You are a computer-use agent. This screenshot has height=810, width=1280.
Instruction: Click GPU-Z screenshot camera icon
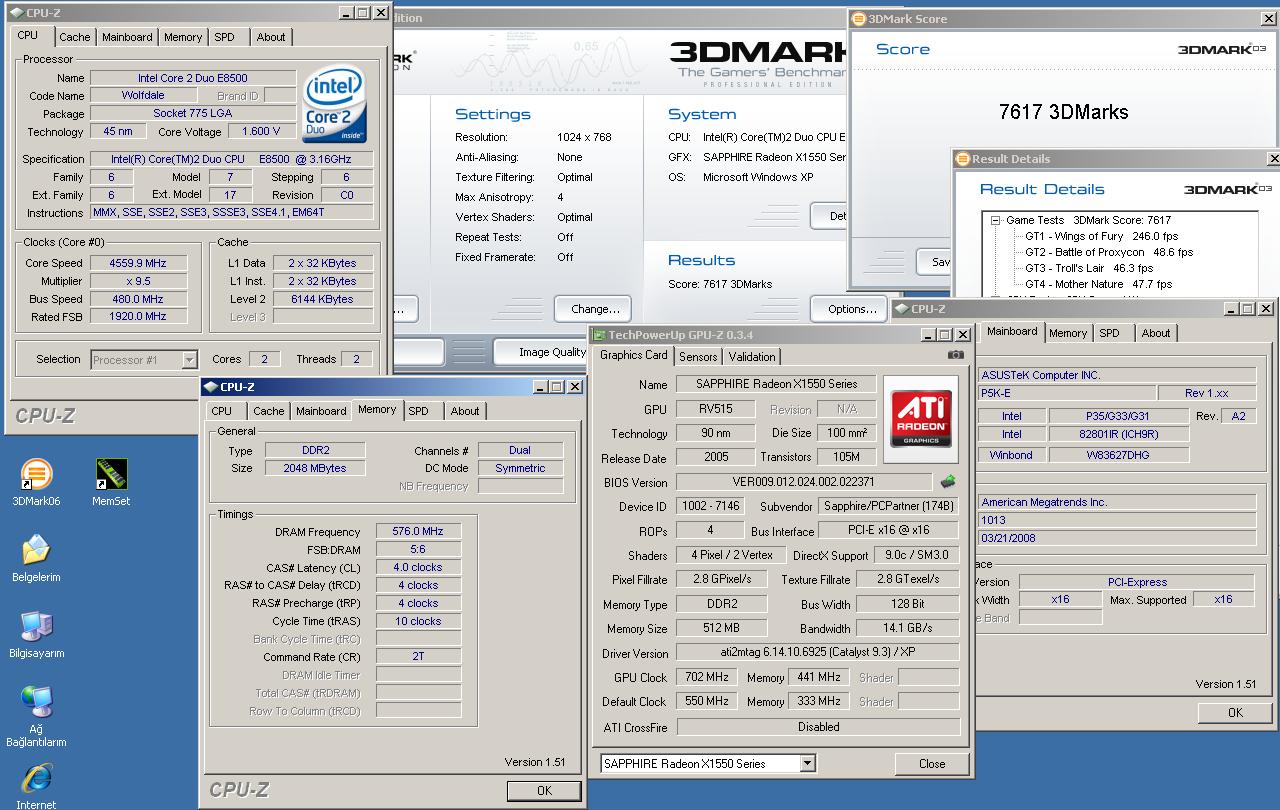[x=955, y=355]
